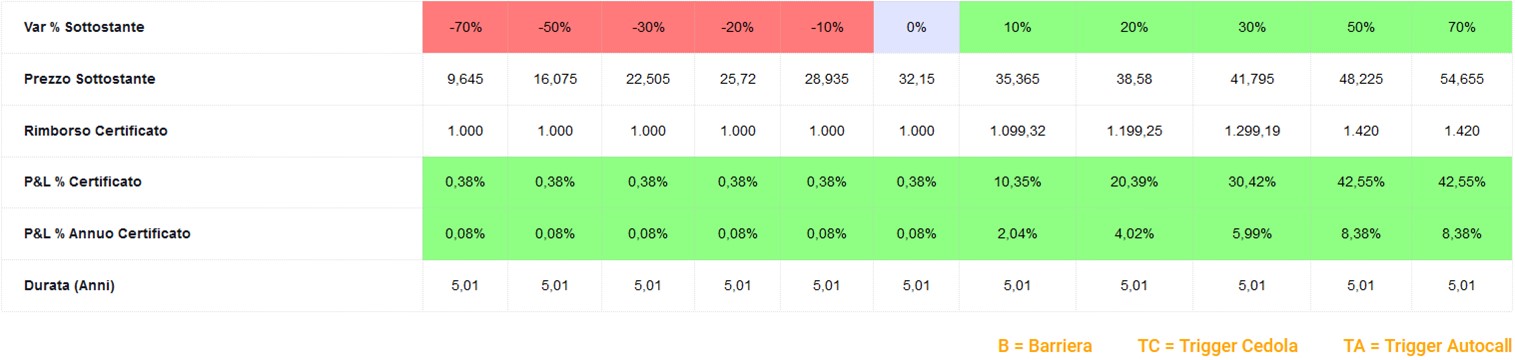Select the 1.420 reimbursement under 70%

click(x=1461, y=131)
